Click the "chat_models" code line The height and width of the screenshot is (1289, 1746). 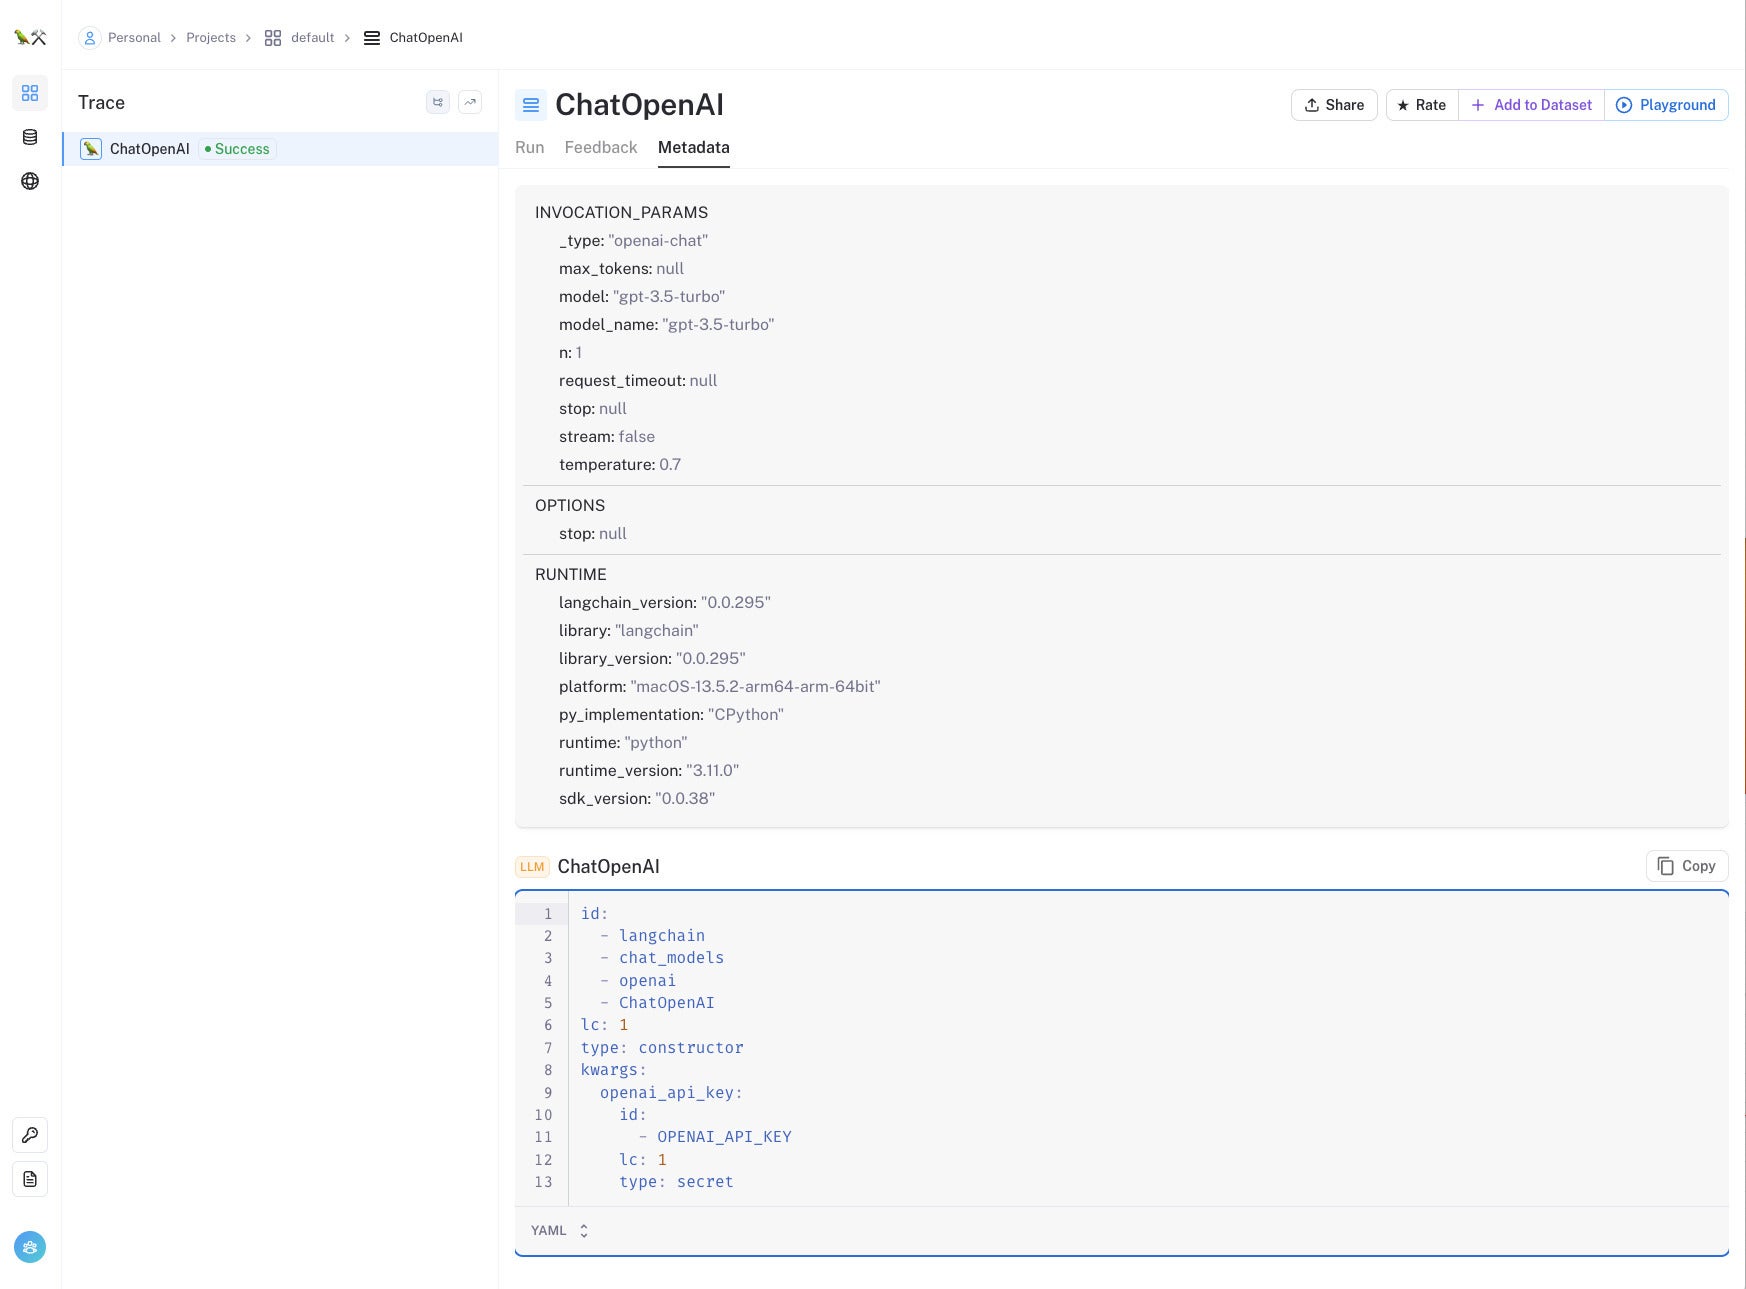tap(662, 958)
